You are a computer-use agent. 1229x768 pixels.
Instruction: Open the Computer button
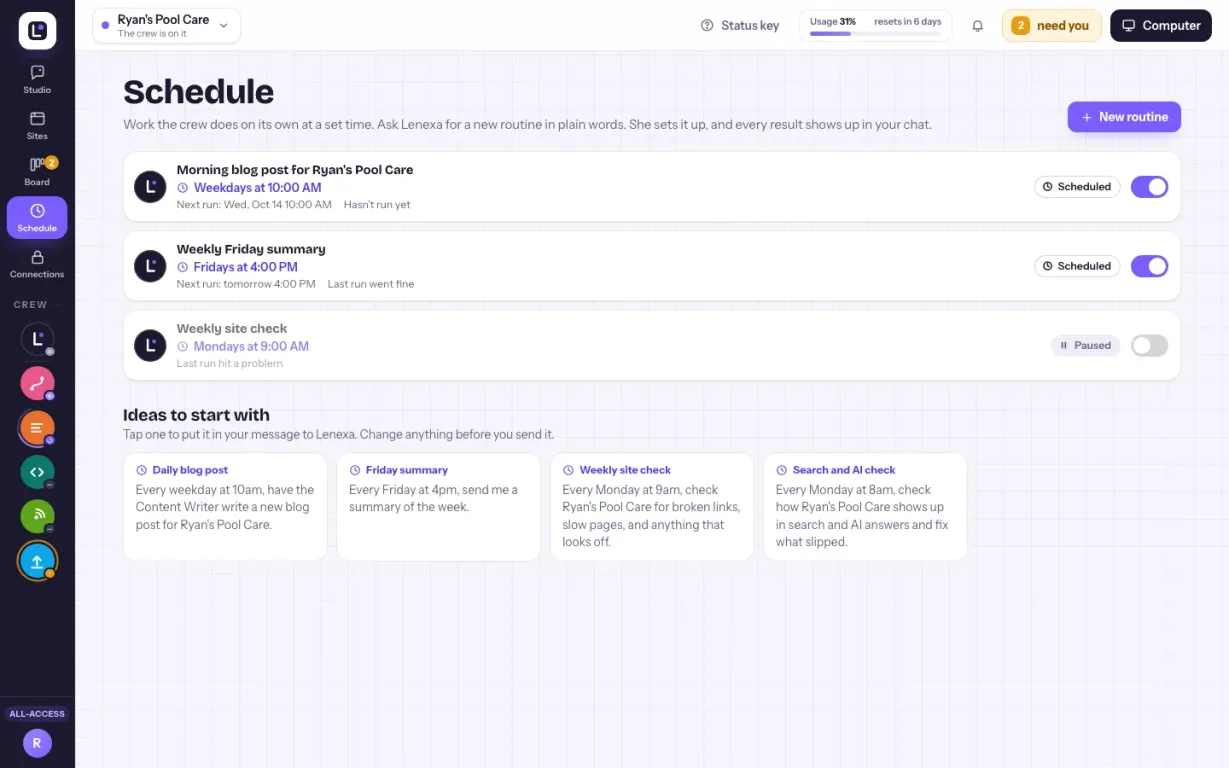tap(1161, 26)
